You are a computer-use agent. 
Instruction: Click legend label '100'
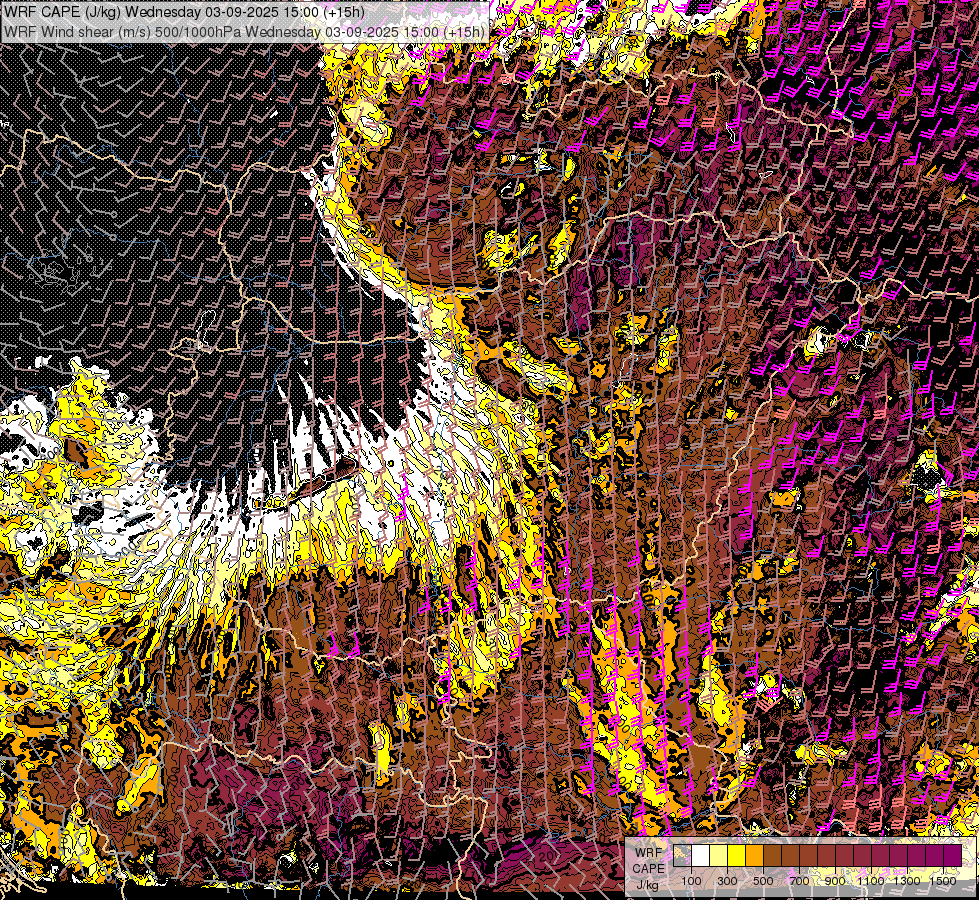pos(691,881)
